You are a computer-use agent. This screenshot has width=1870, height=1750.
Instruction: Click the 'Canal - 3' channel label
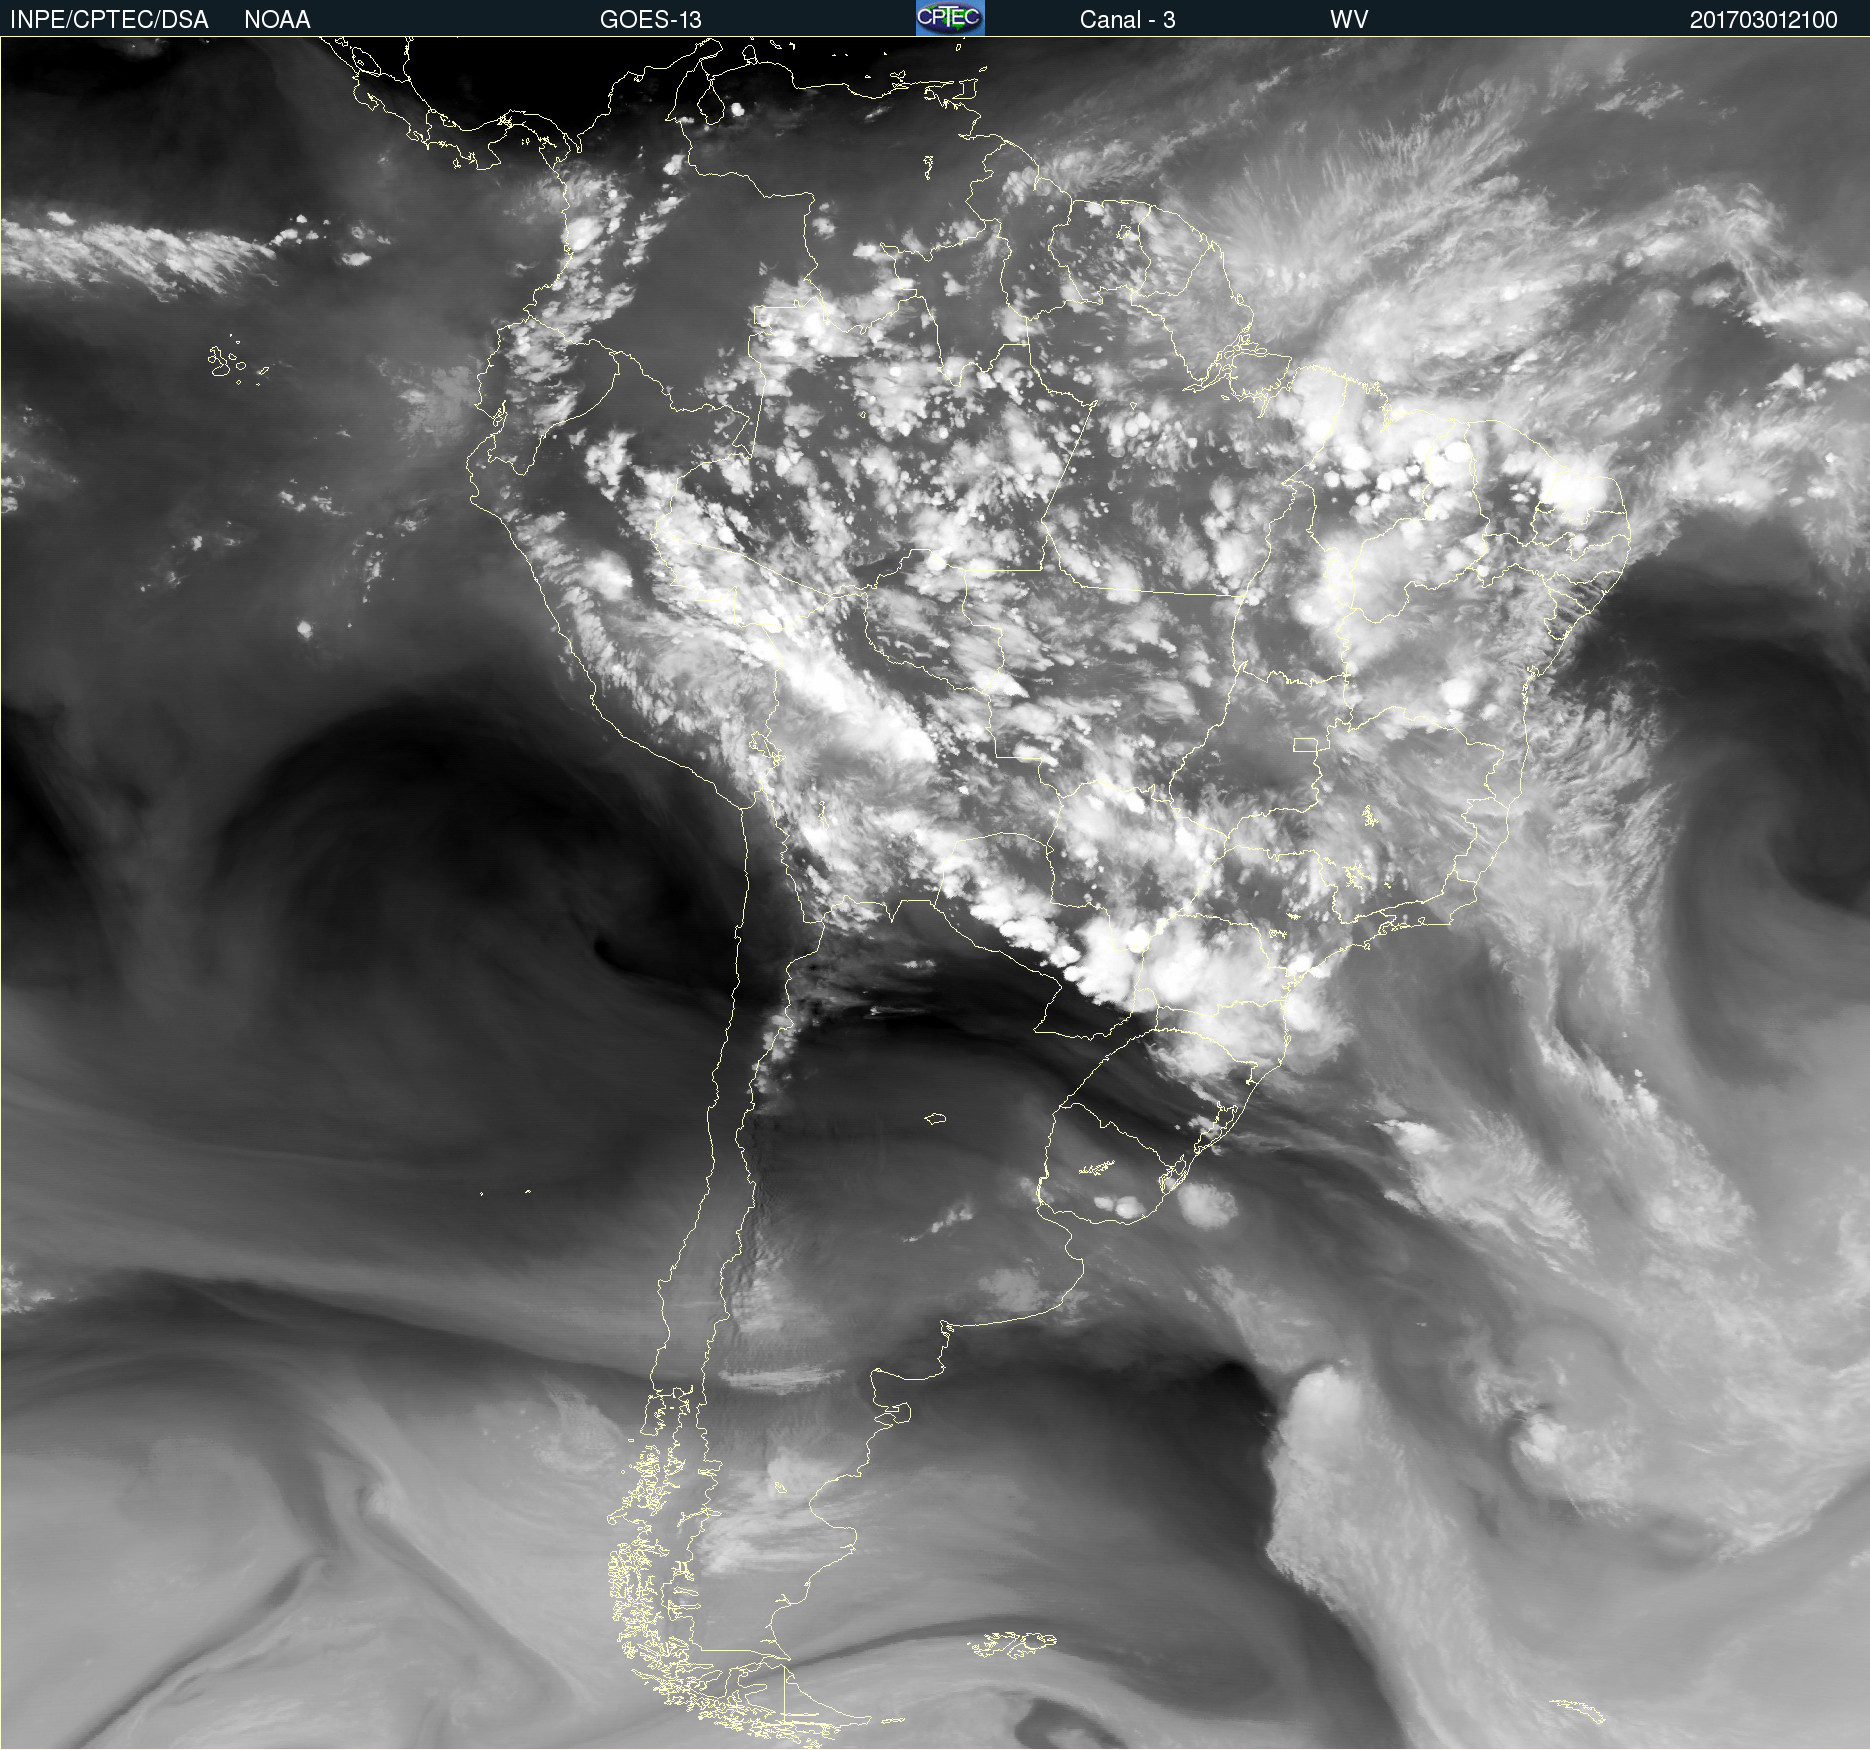coord(1127,20)
